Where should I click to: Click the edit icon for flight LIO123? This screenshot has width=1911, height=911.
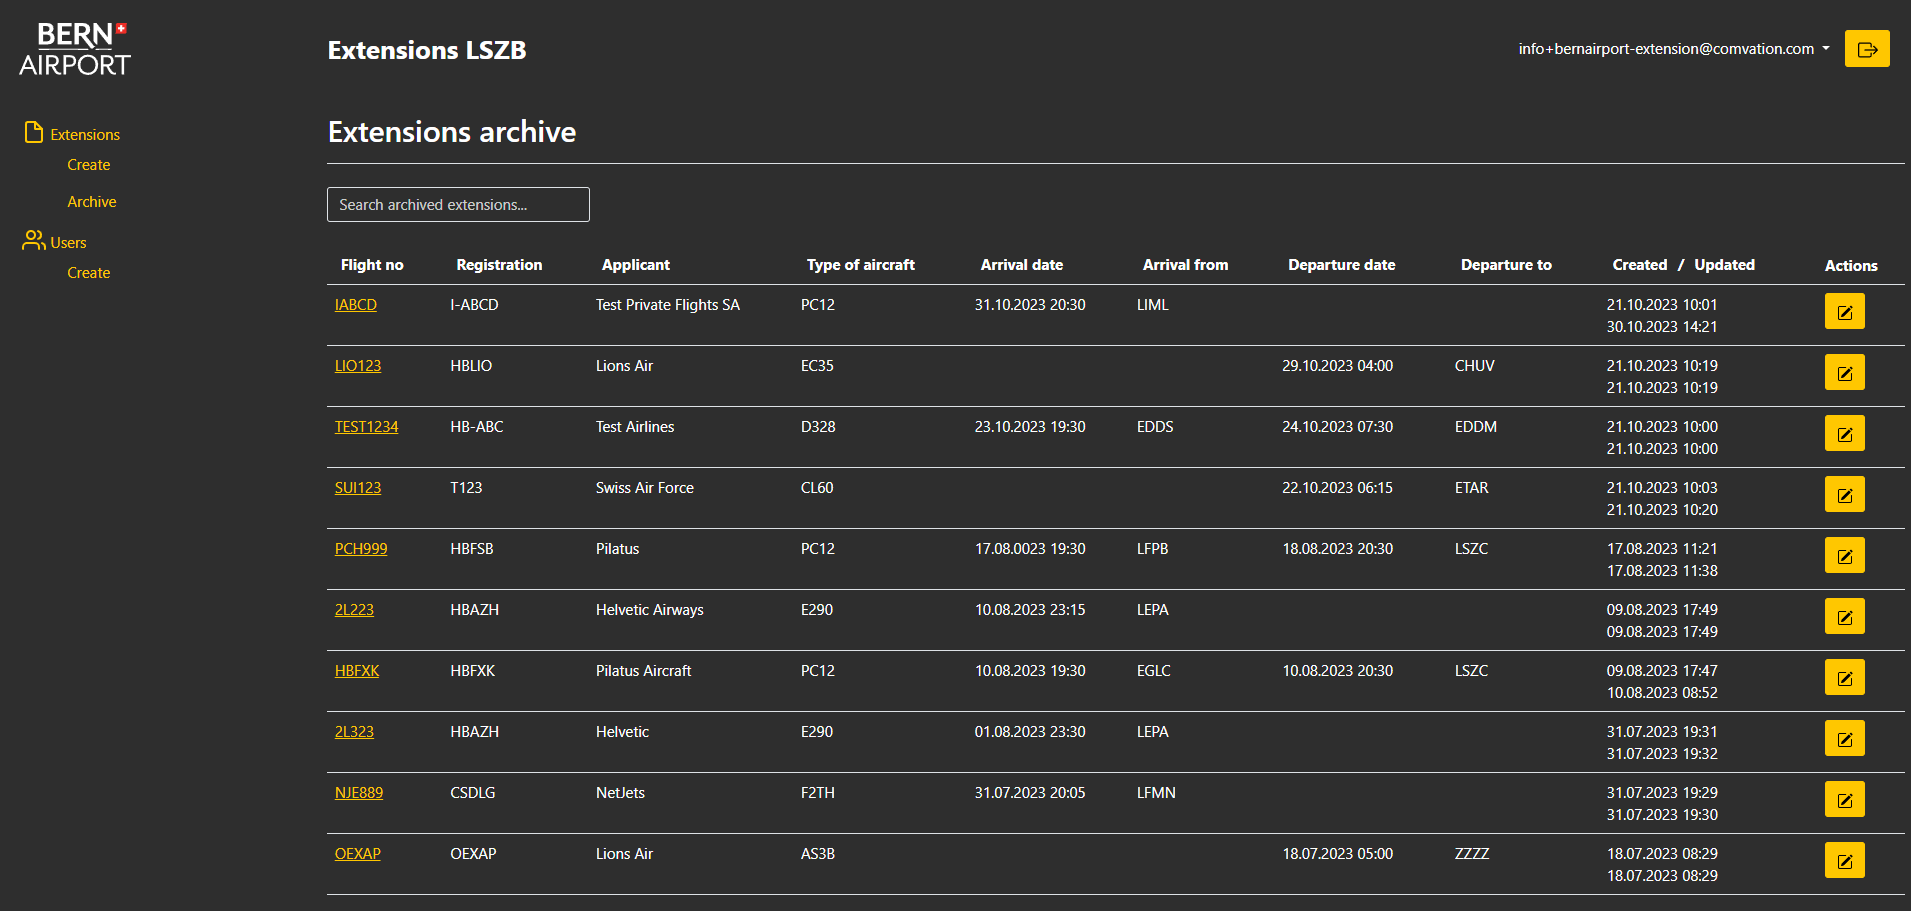coord(1845,372)
